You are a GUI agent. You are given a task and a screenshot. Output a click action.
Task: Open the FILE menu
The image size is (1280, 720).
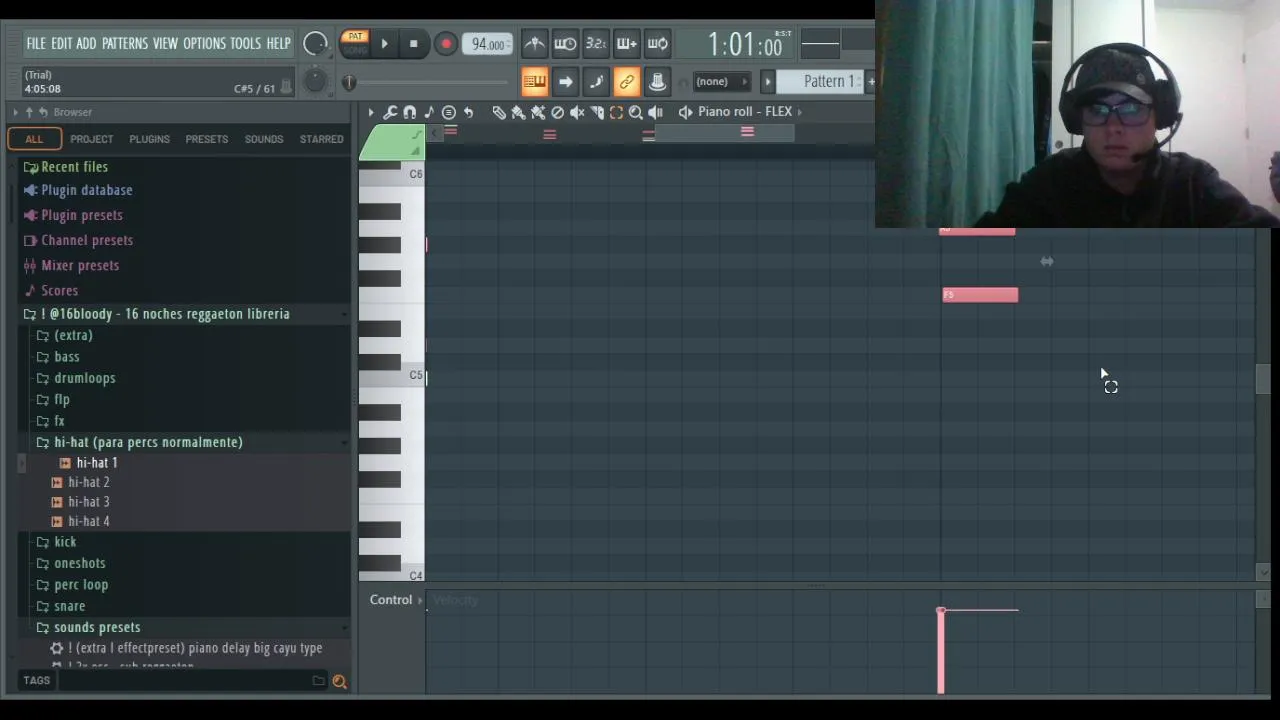point(36,43)
